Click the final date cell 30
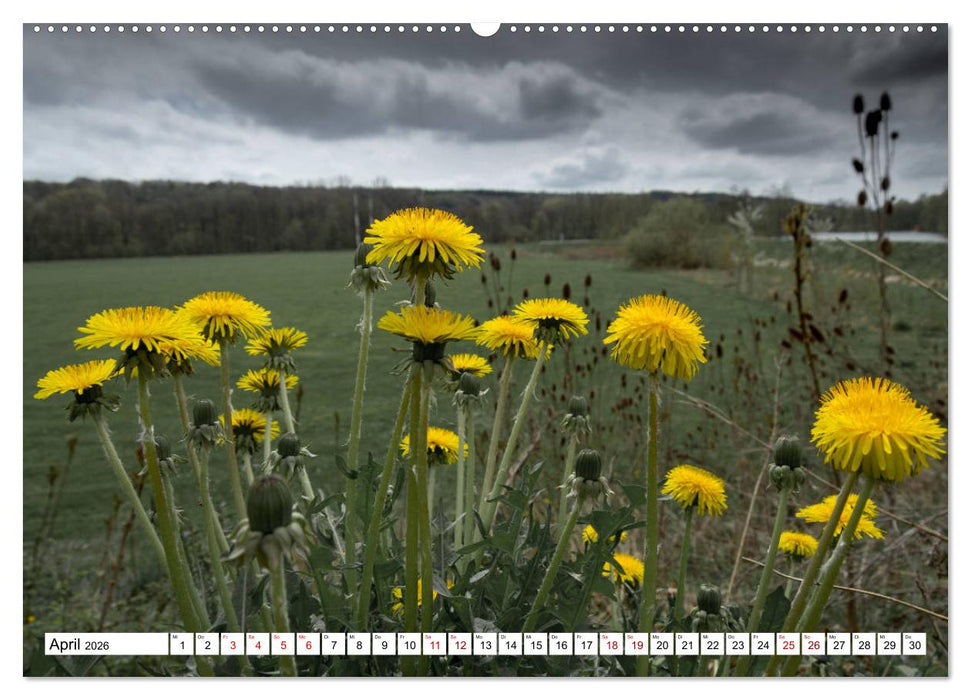Screen dimensions: 971x700 pos(915,647)
